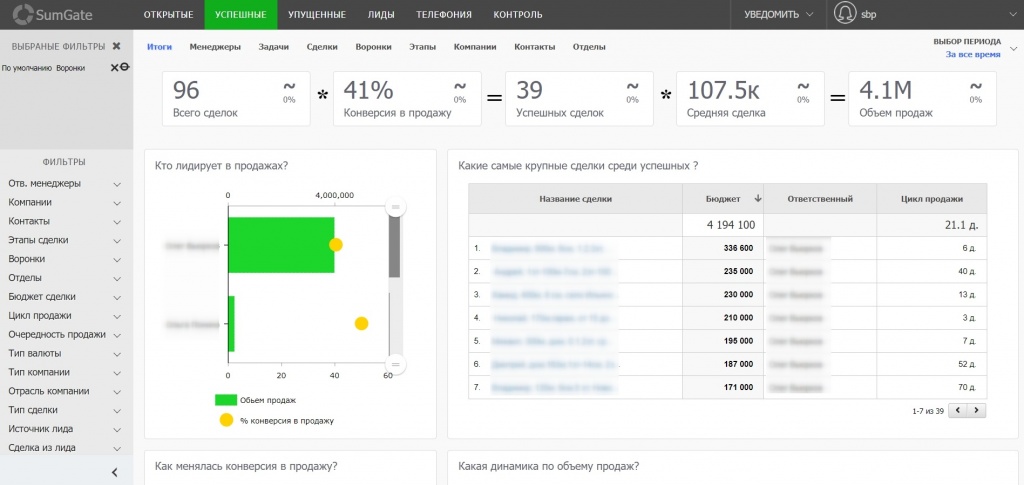
Task: Click trend indicator on Всего сделок card
Action: click(289, 91)
